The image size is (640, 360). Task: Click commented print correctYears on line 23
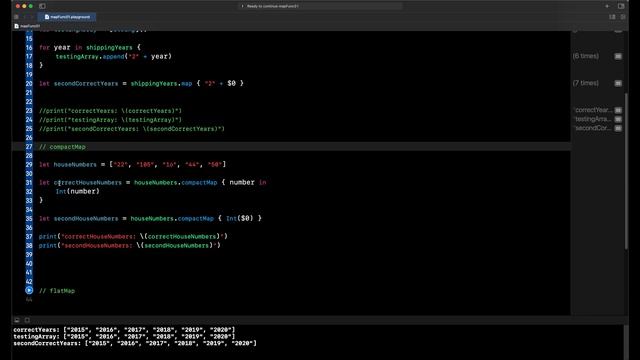tap(110, 111)
